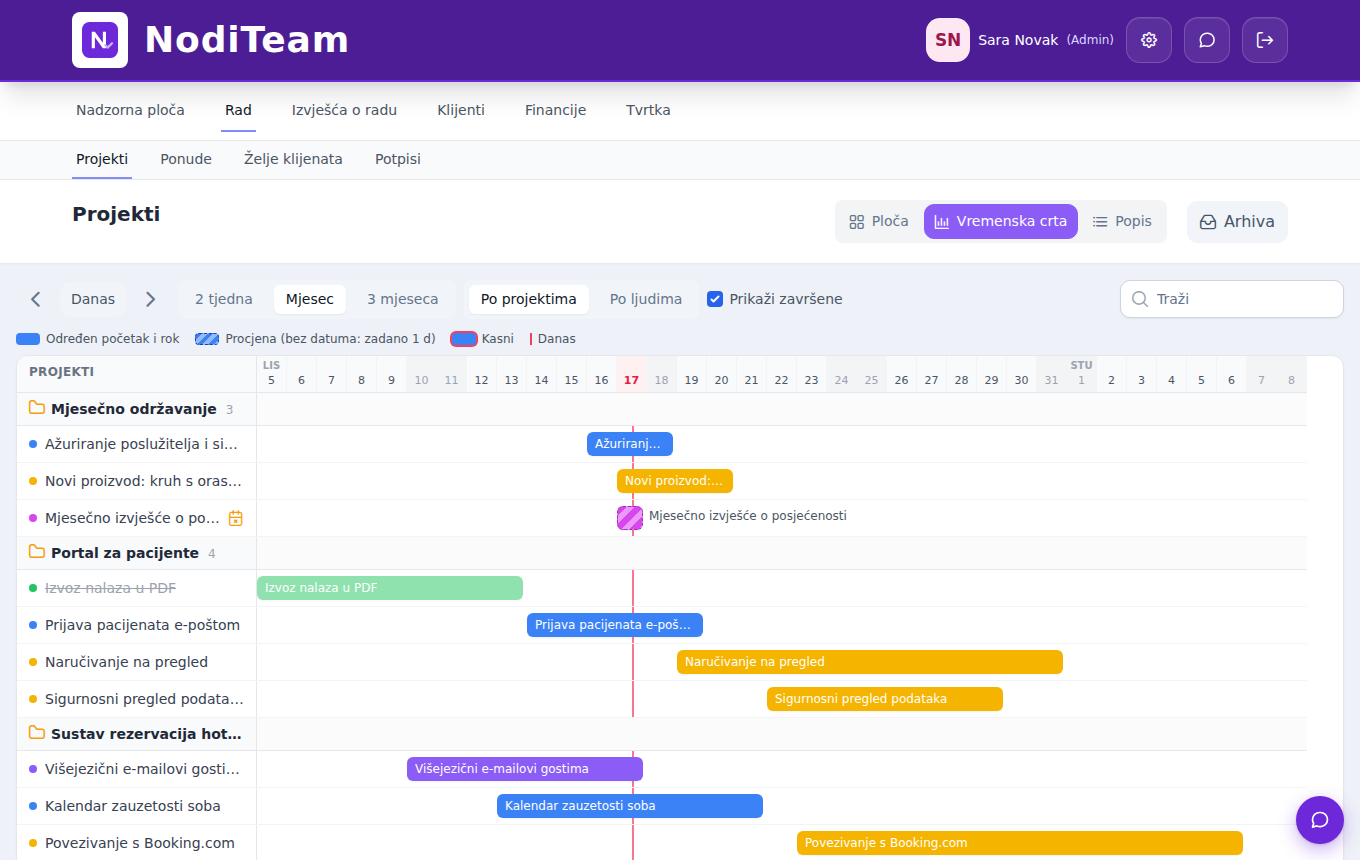The image size is (1360, 860).
Task: Open the Financije menu item
Action: [x=555, y=110]
